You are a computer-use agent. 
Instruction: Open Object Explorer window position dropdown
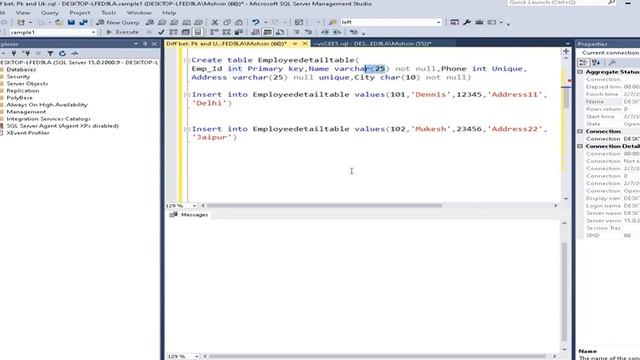(x=136, y=44)
